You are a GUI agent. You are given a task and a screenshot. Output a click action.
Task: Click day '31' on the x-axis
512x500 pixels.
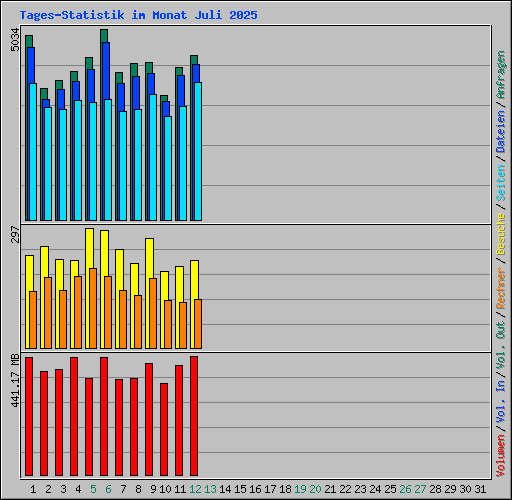click(x=480, y=489)
